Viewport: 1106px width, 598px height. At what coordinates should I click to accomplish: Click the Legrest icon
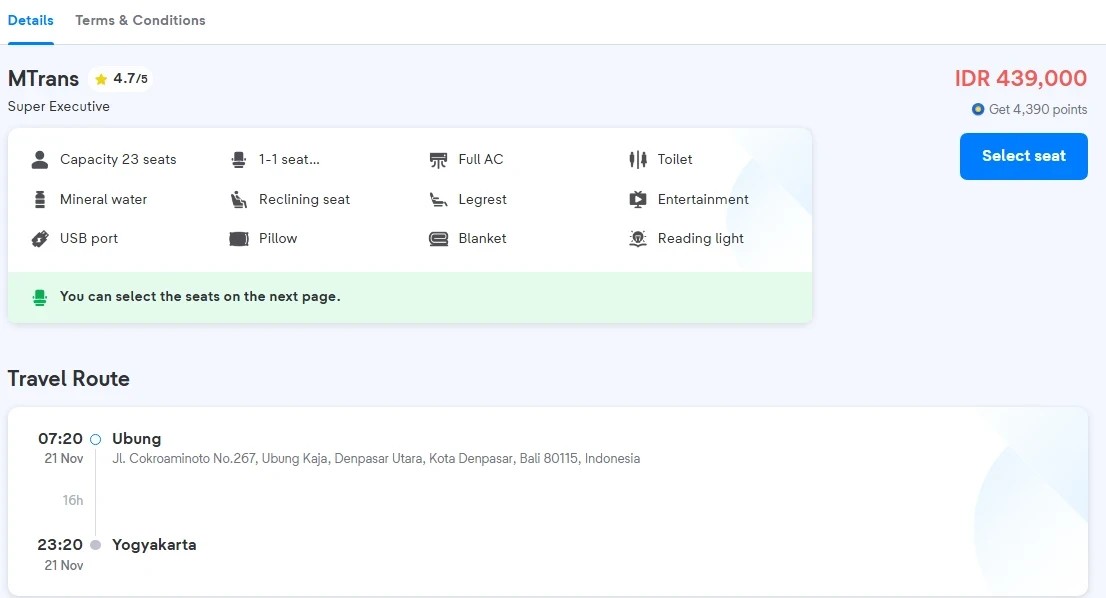[438, 200]
